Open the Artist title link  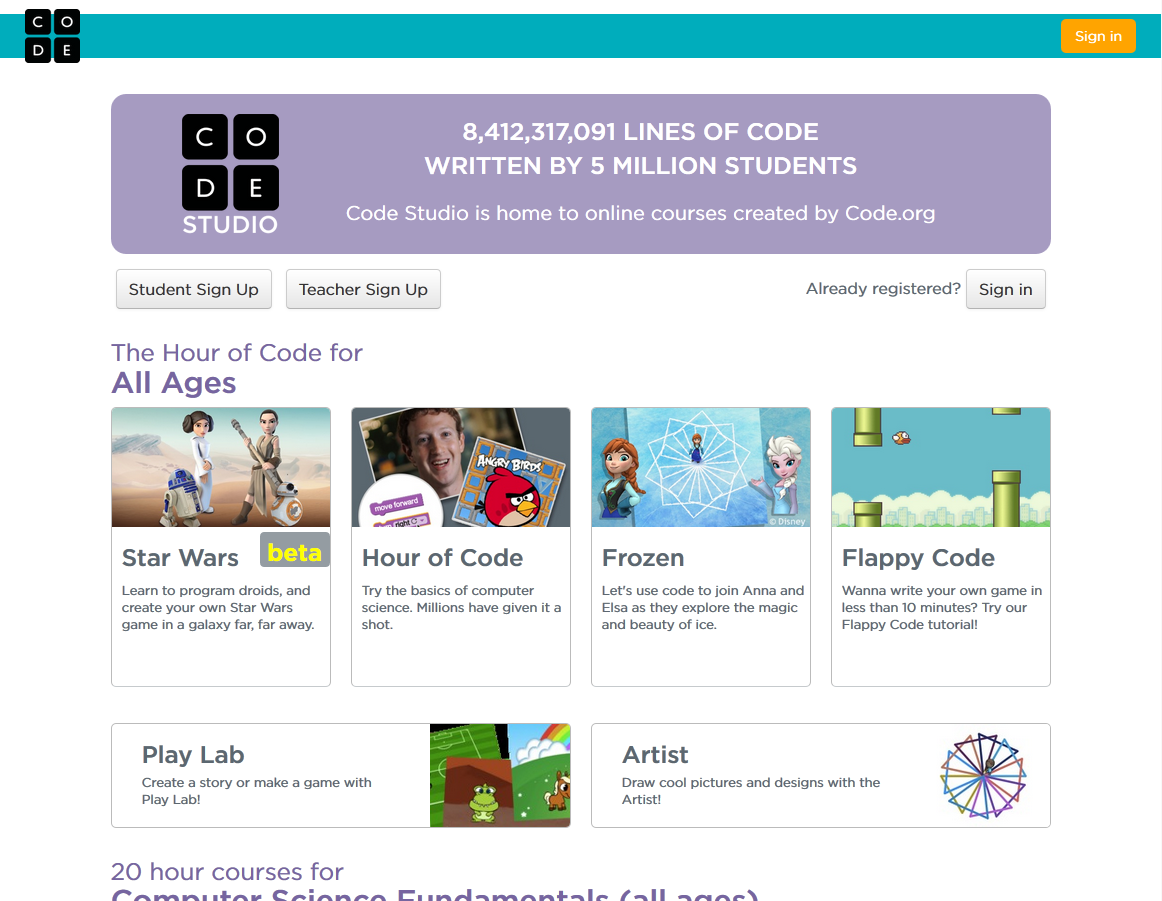[x=655, y=755]
